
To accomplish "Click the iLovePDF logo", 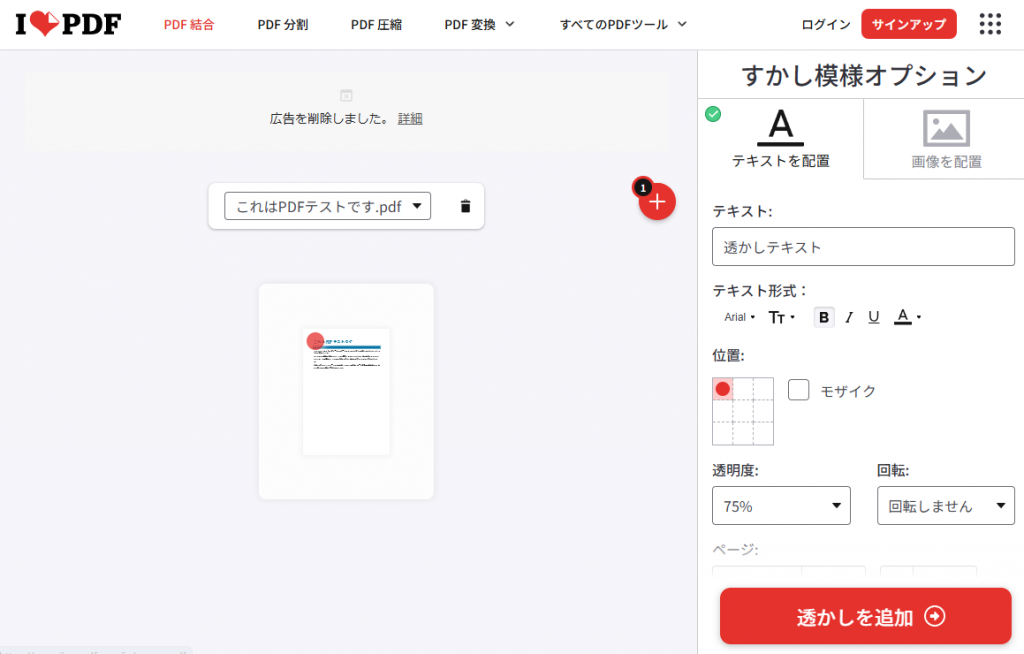I will 68,24.
